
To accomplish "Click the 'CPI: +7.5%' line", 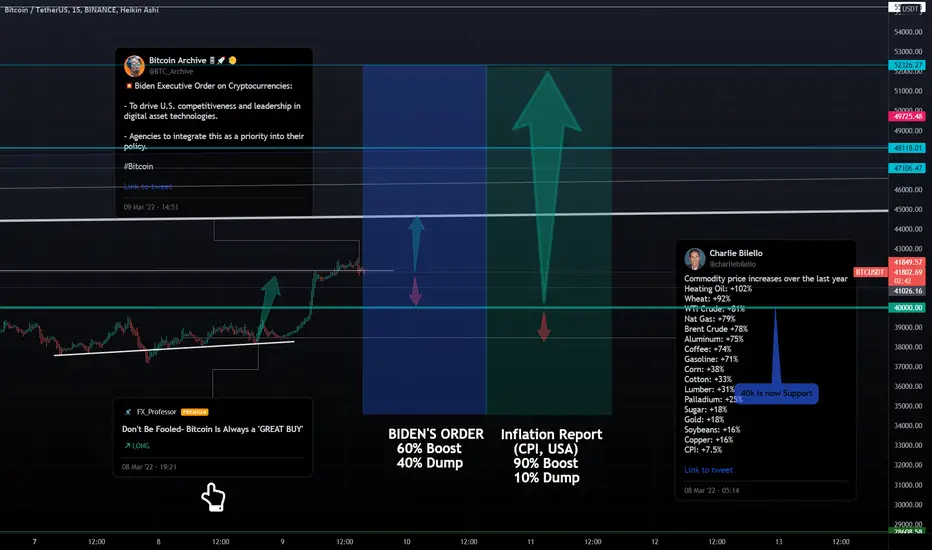I will tap(703, 450).
